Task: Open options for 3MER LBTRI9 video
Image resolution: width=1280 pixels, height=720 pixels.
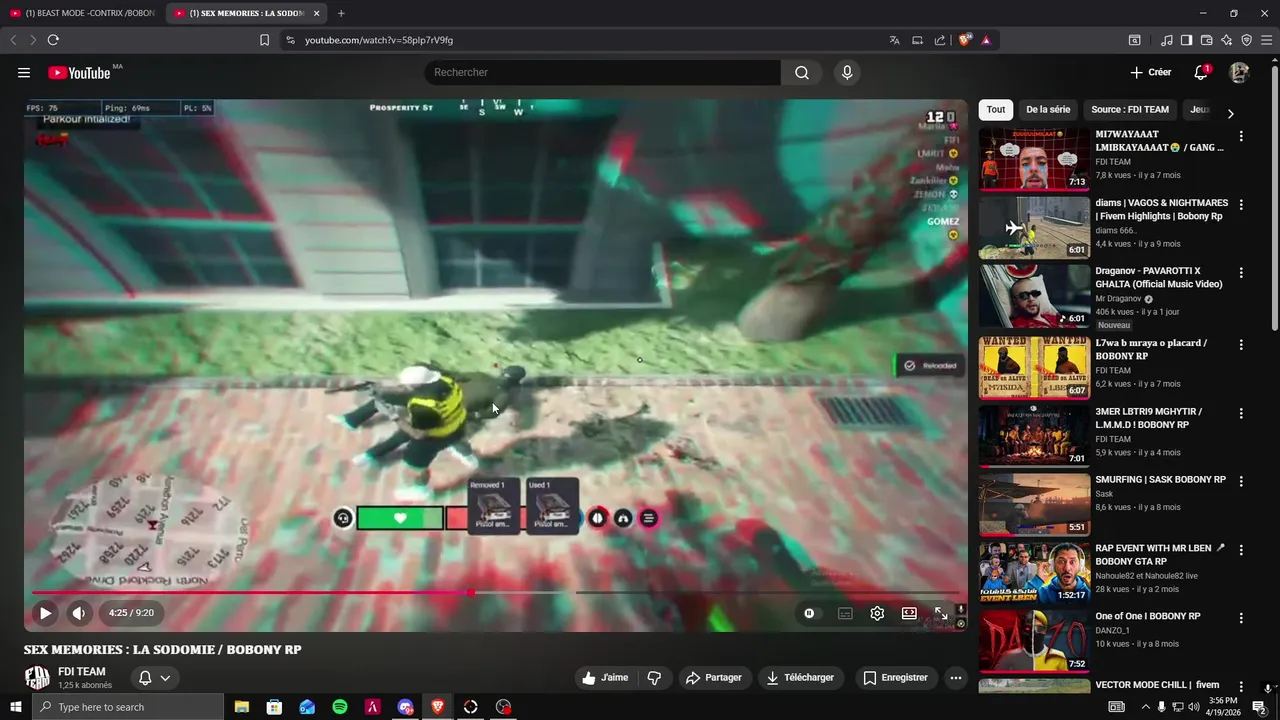Action: (1241, 413)
